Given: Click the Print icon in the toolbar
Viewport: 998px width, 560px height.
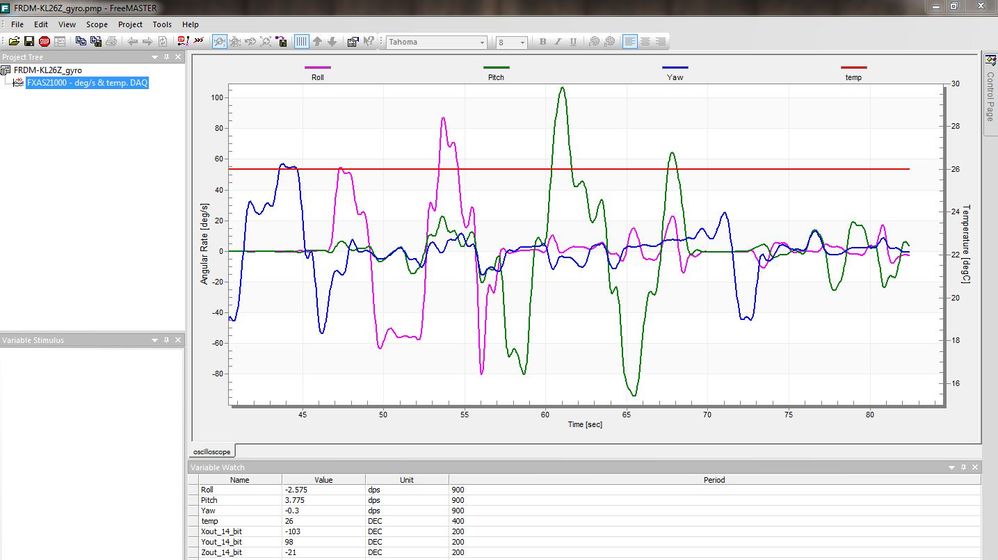Looking at the screenshot, I should click(111, 41).
